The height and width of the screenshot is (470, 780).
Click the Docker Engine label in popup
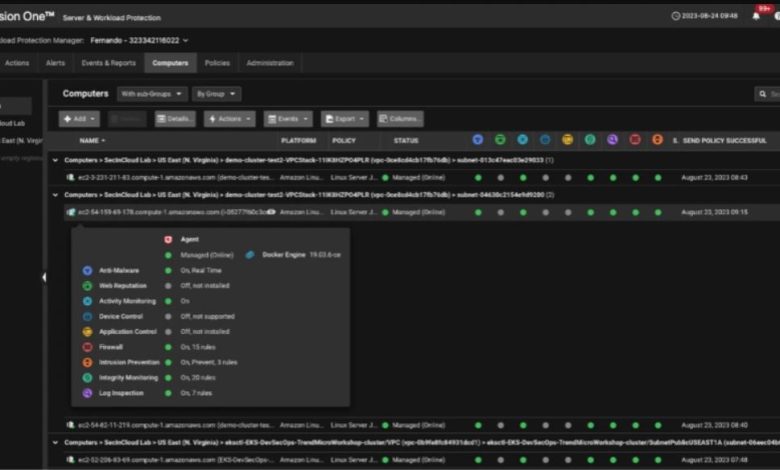(284, 255)
